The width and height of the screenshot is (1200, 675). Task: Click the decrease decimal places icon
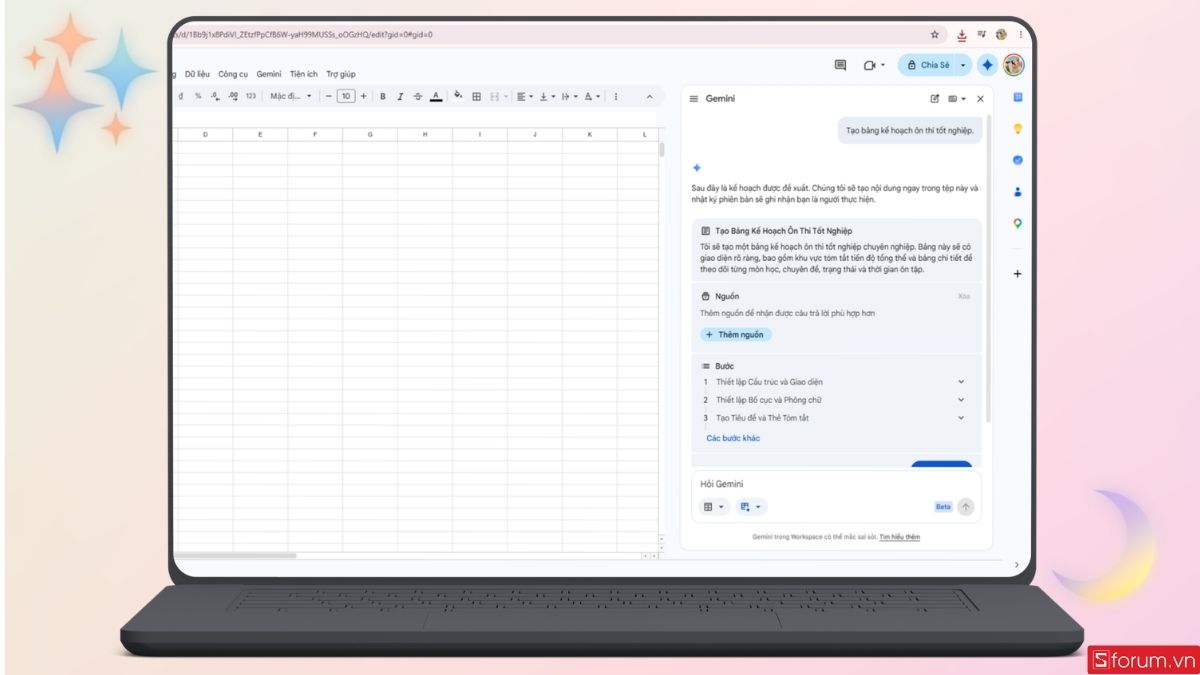tap(215, 96)
